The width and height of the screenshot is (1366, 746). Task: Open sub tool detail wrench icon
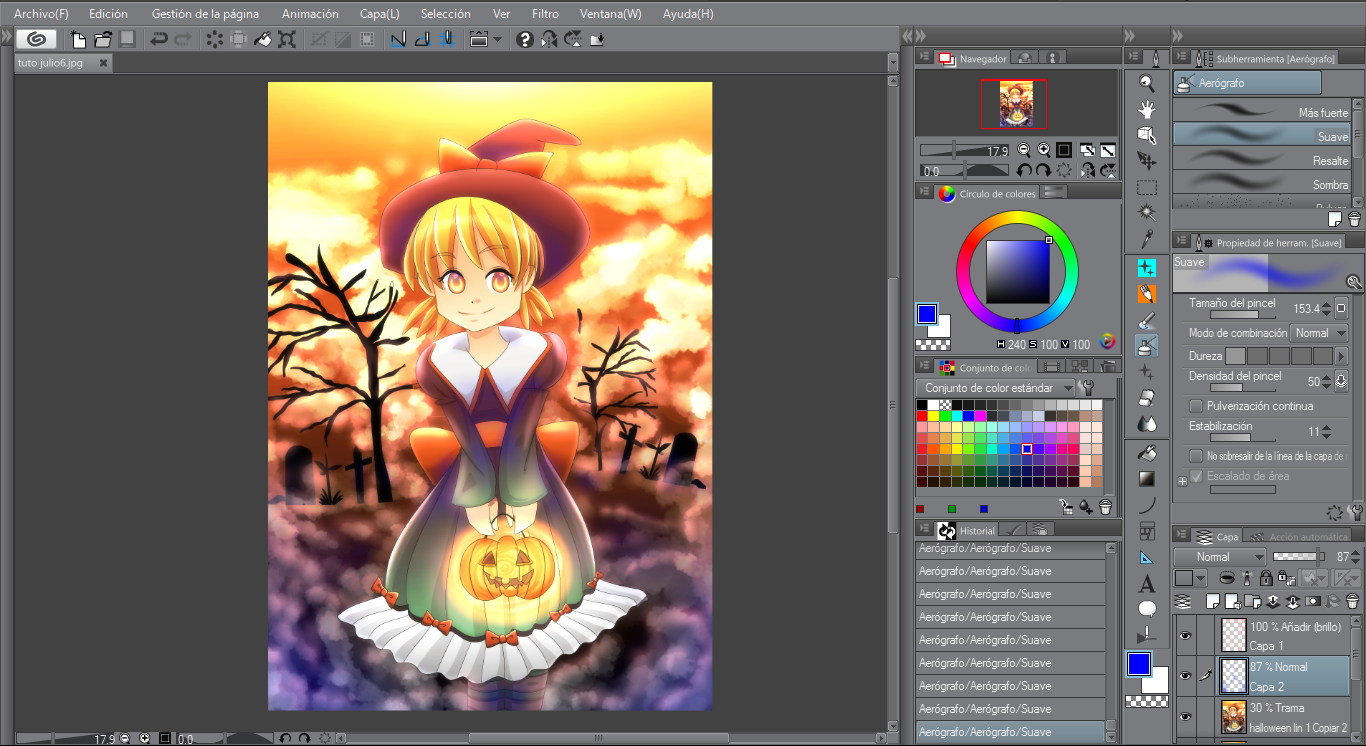[1355, 283]
